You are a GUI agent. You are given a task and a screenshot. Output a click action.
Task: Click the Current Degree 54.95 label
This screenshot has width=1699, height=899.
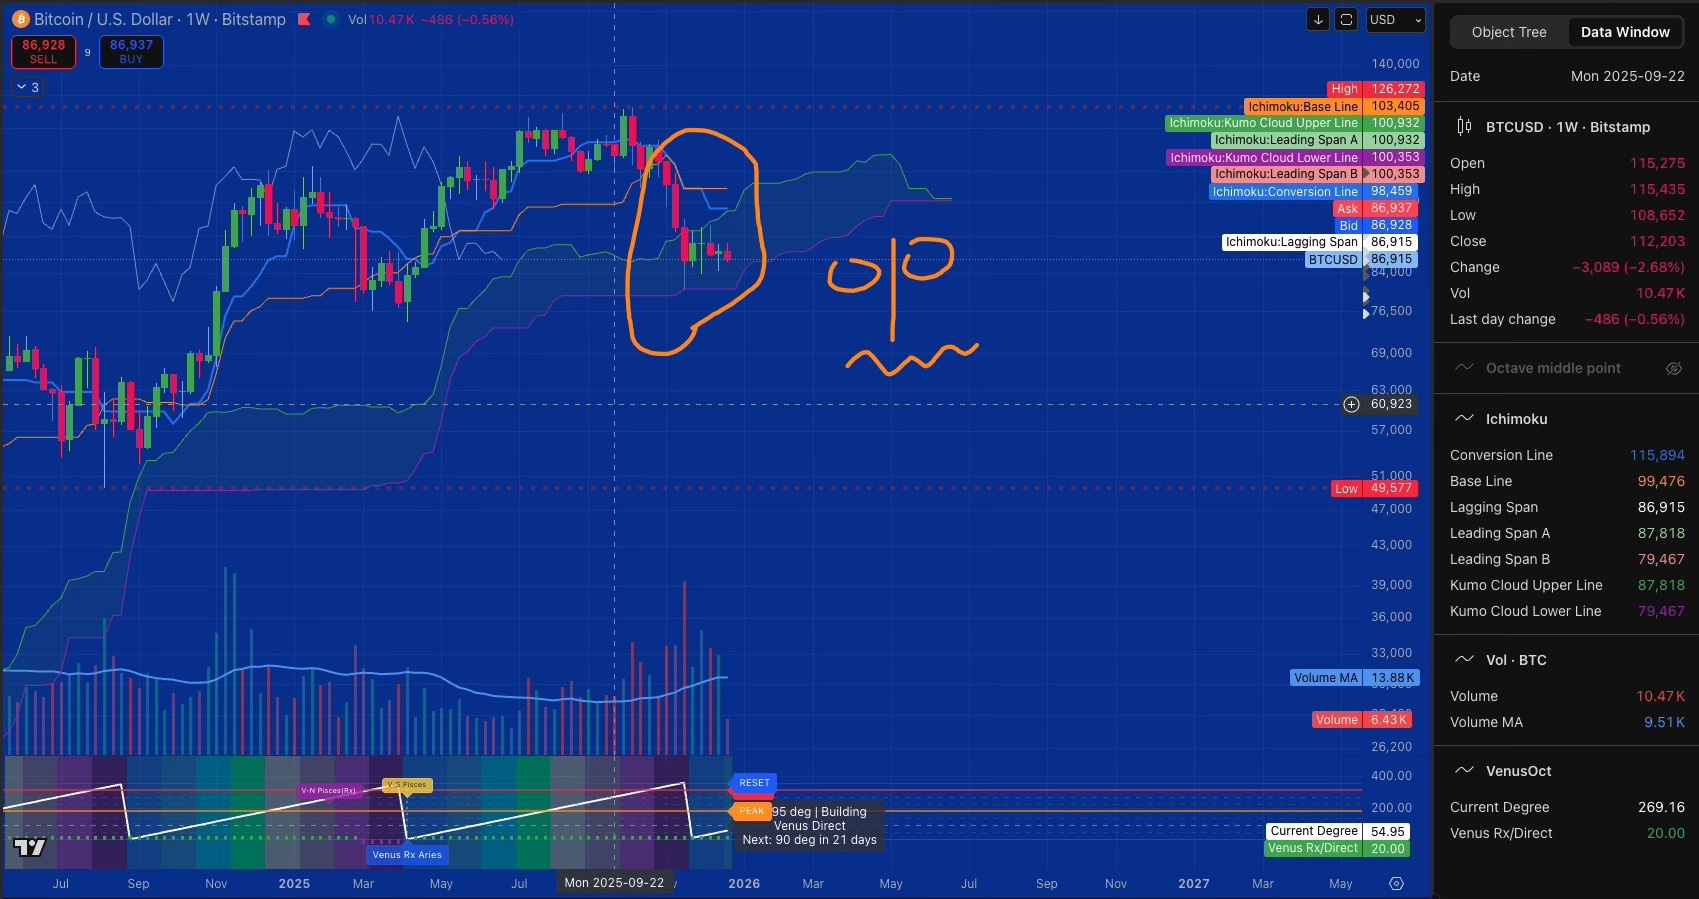tap(1338, 831)
